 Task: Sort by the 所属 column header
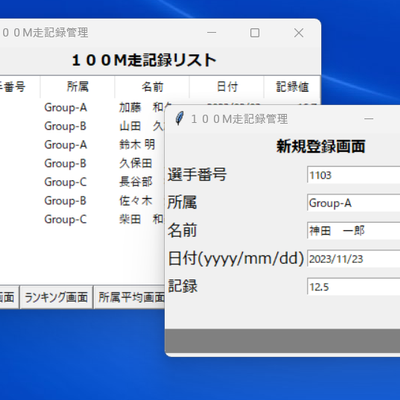(x=77, y=87)
